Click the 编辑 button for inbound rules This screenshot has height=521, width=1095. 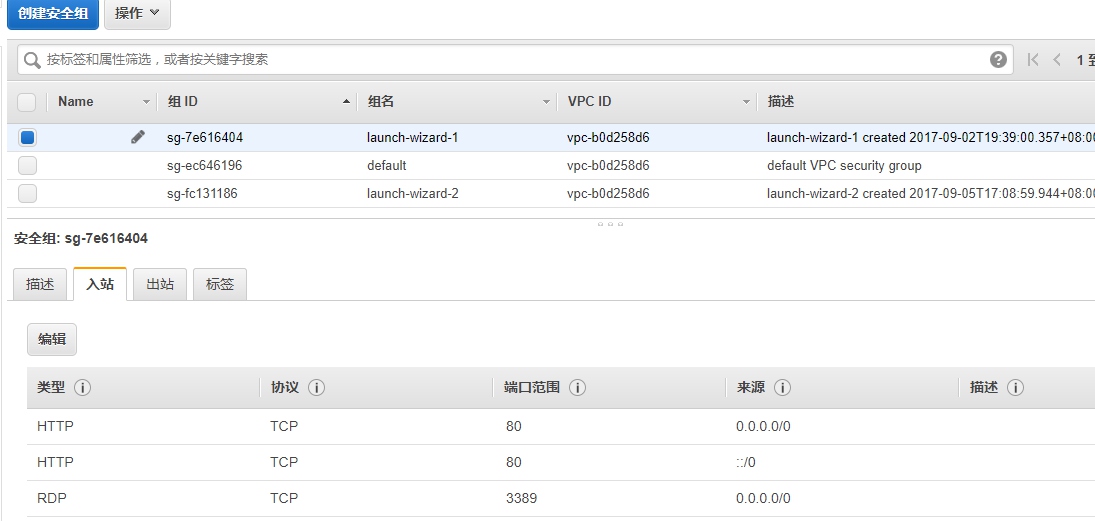click(52, 339)
